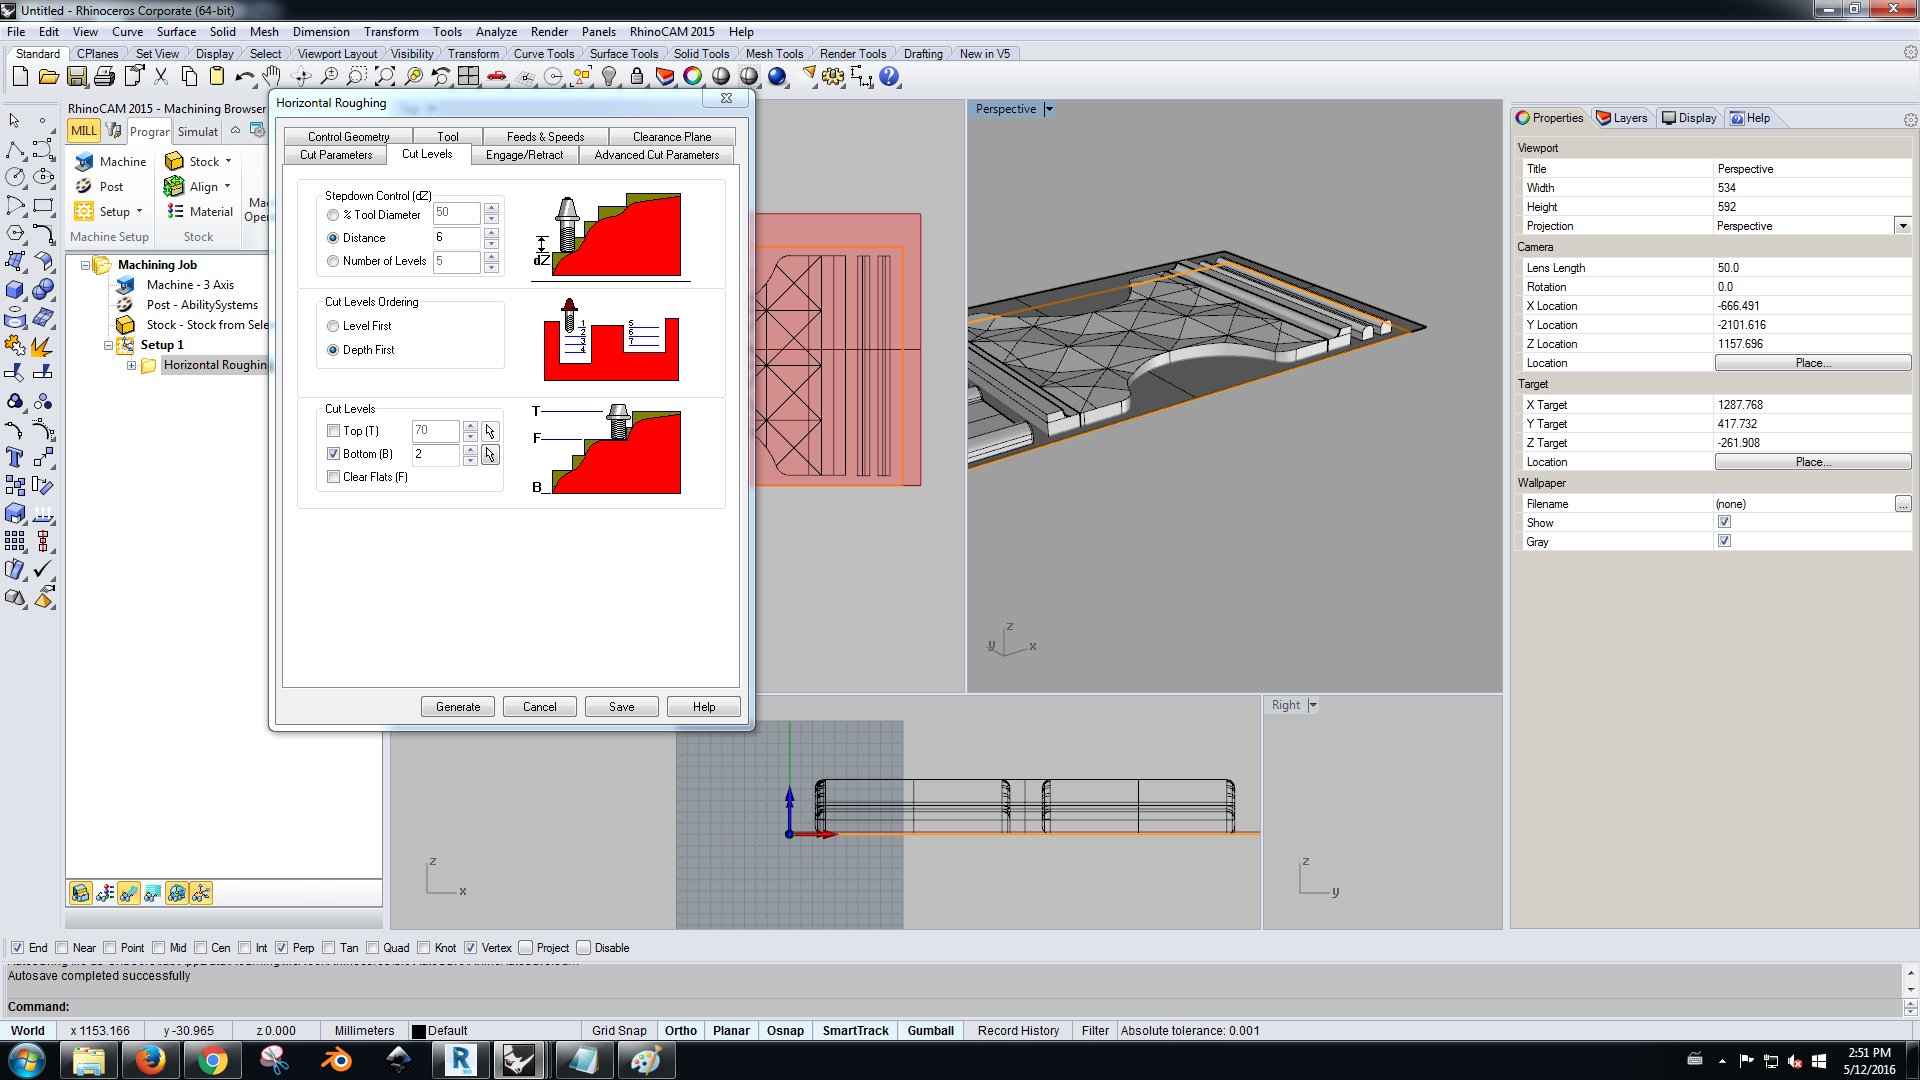Click the gear options icon in toolbar
The height and width of the screenshot is (1080, 1920).
[833, 76]
